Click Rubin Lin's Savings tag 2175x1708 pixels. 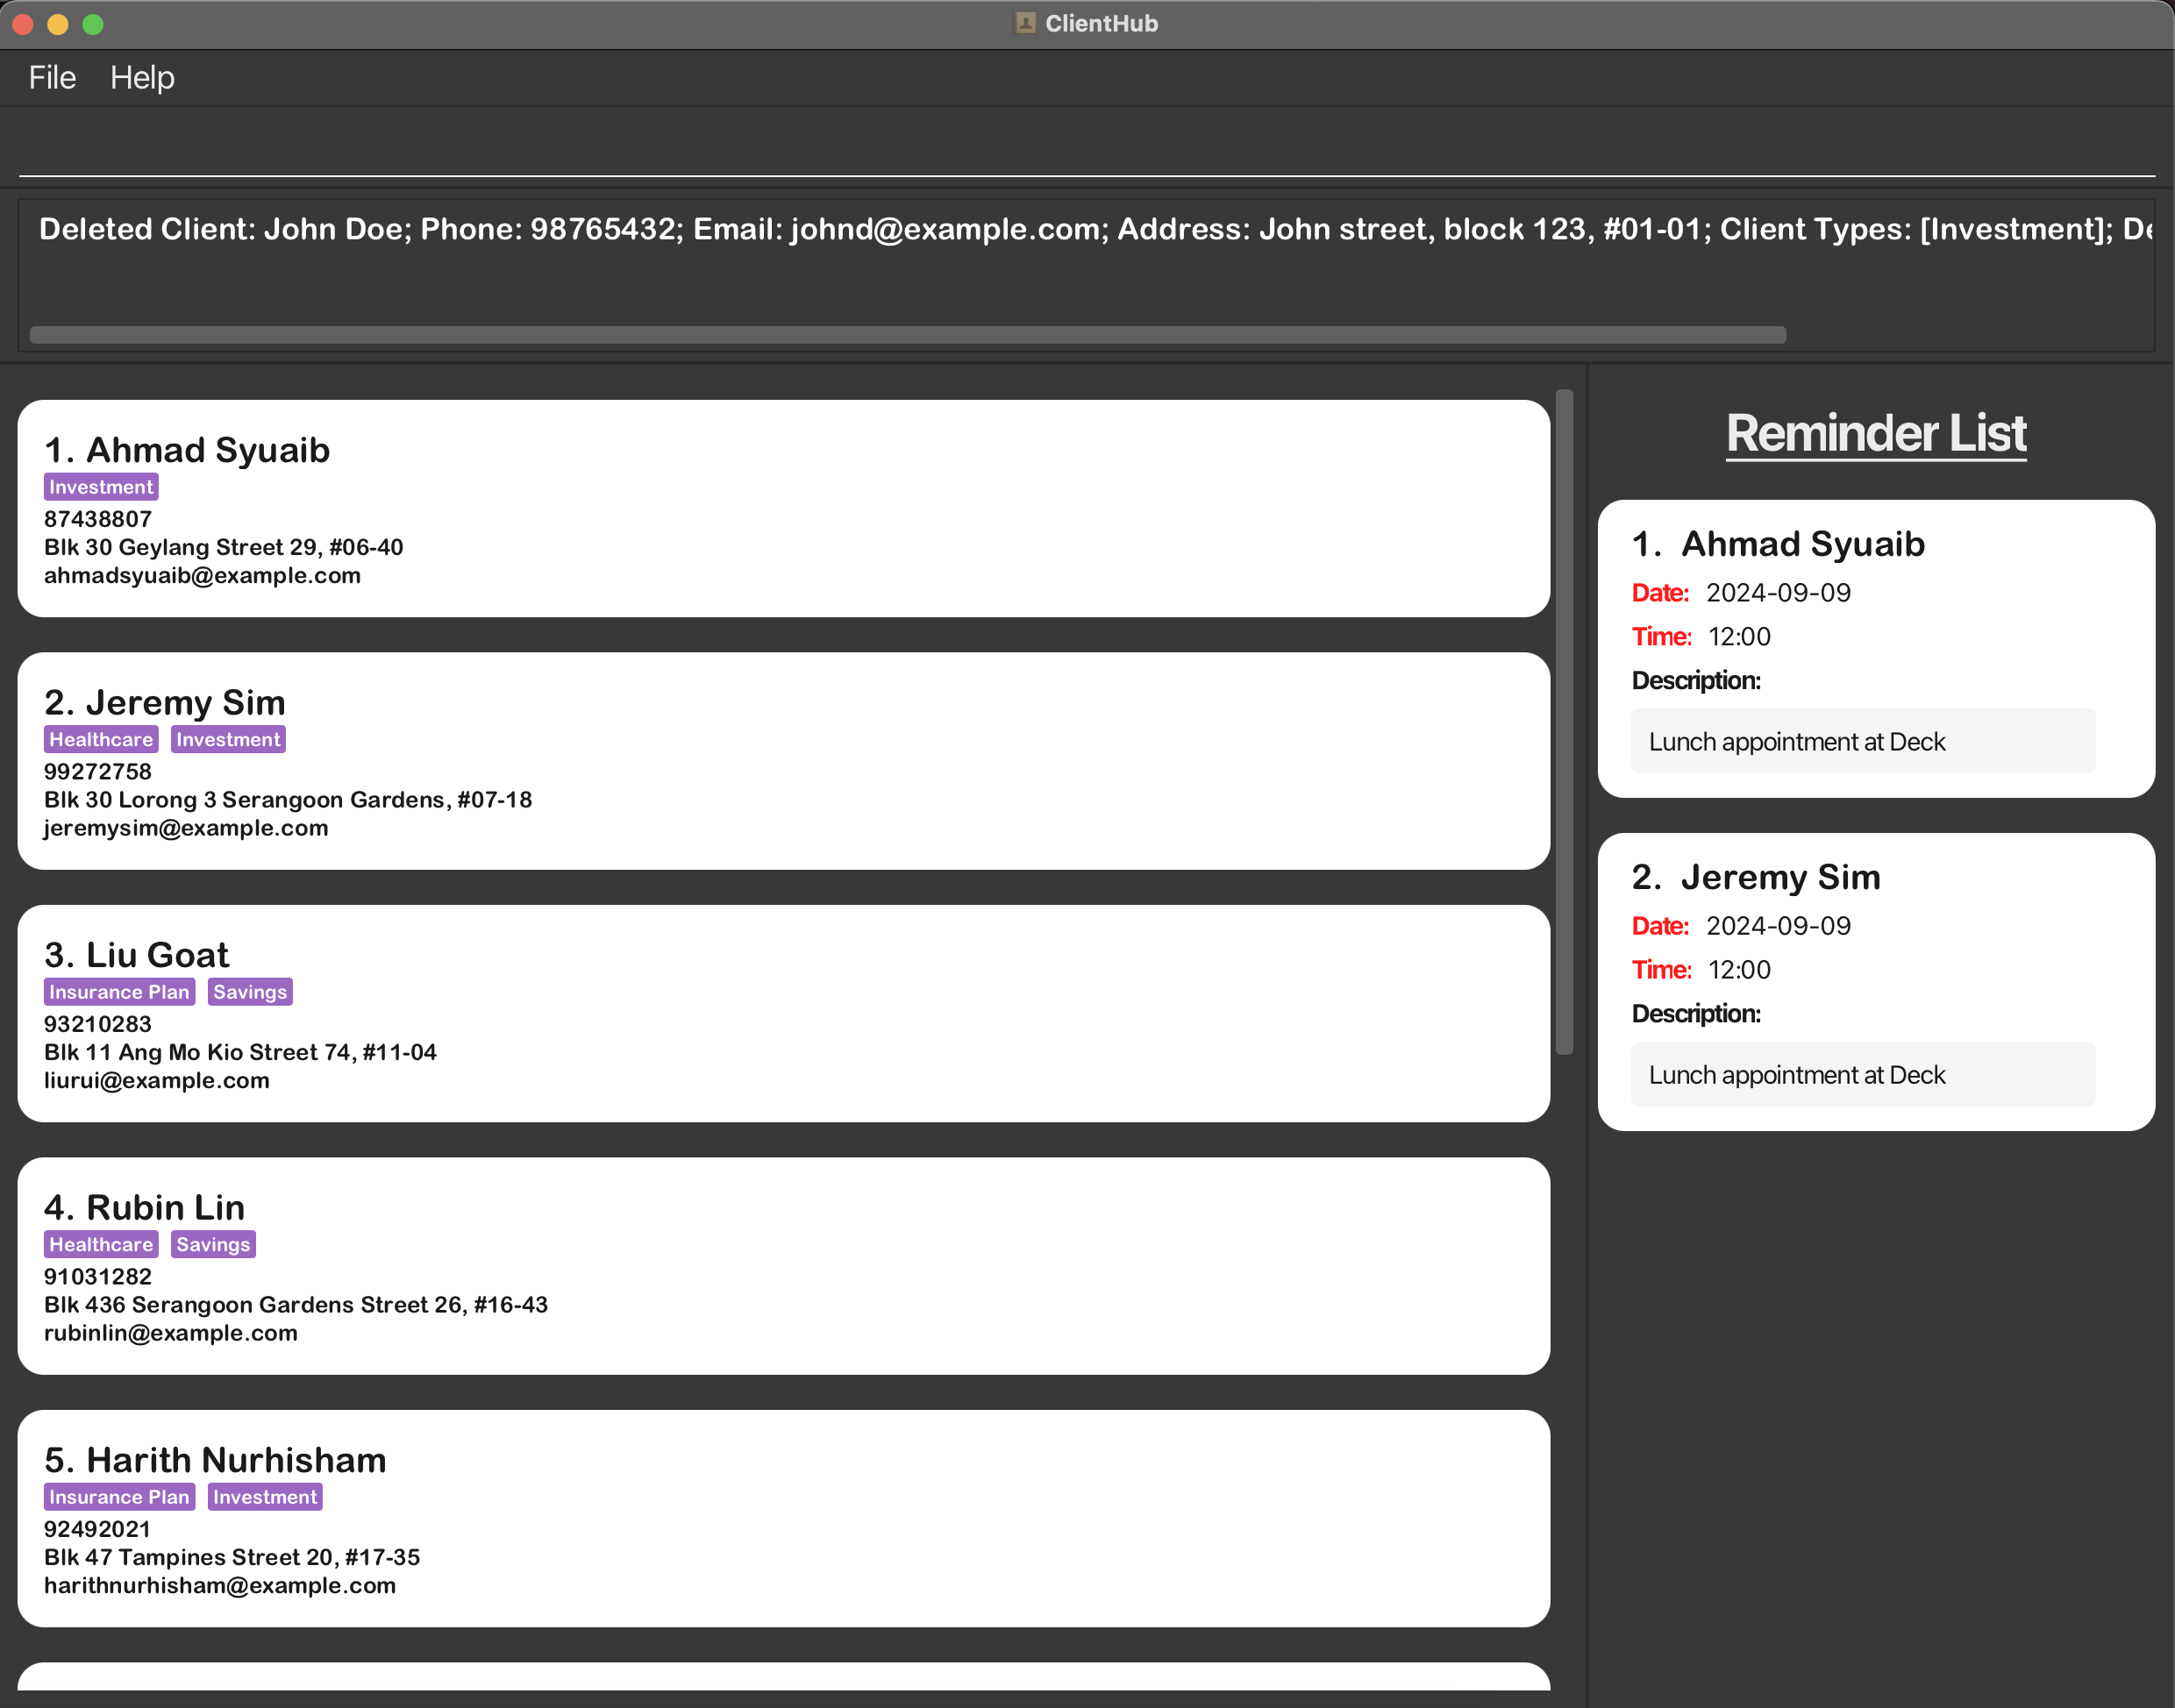(213, 1244)
